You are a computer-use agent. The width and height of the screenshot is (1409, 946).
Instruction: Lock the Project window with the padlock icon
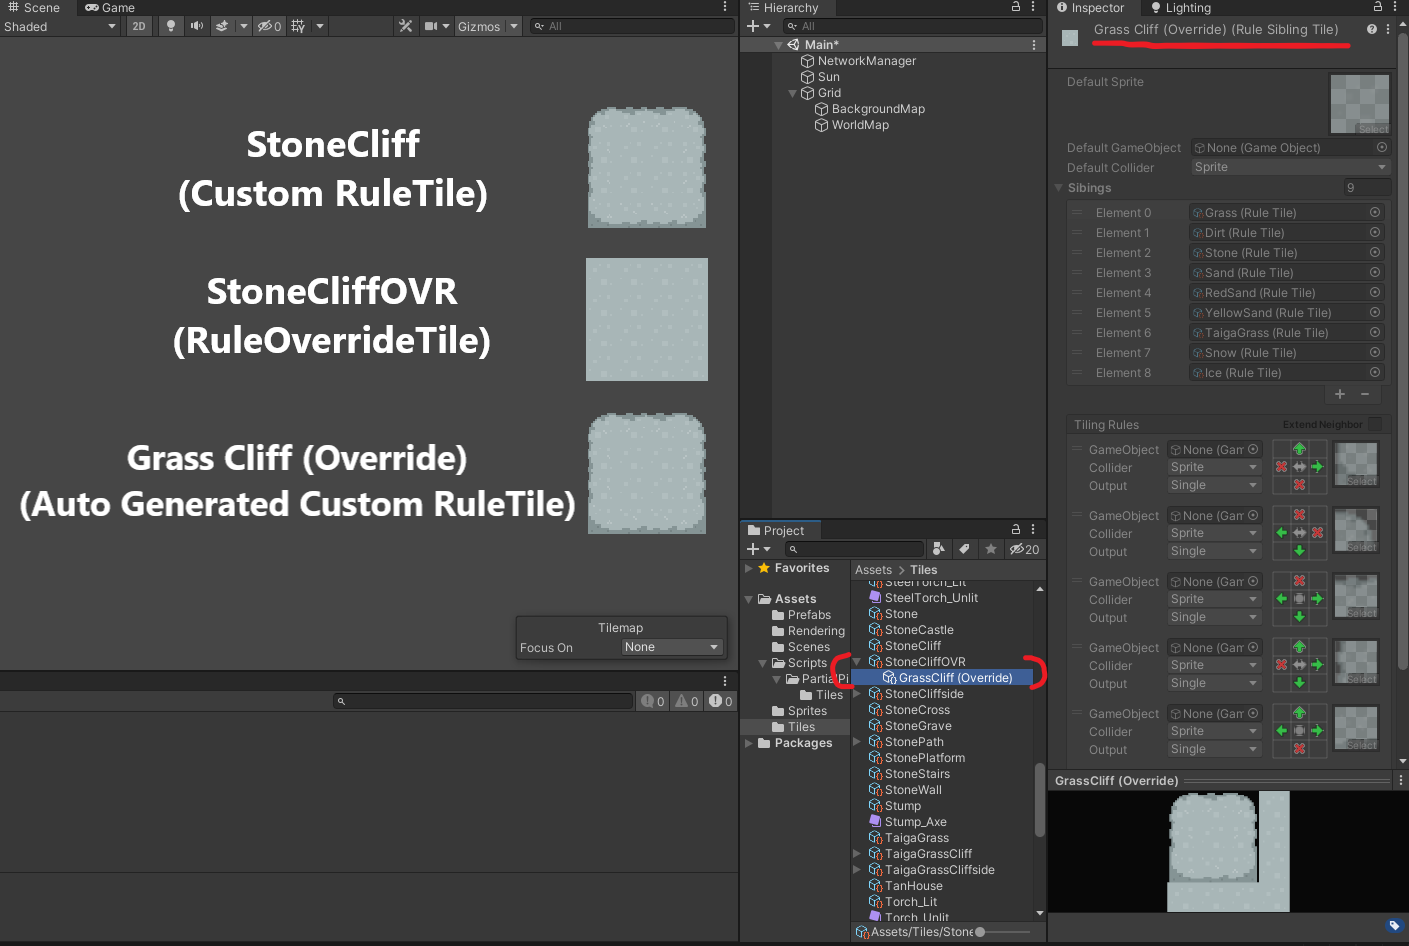coord(1016,529)
